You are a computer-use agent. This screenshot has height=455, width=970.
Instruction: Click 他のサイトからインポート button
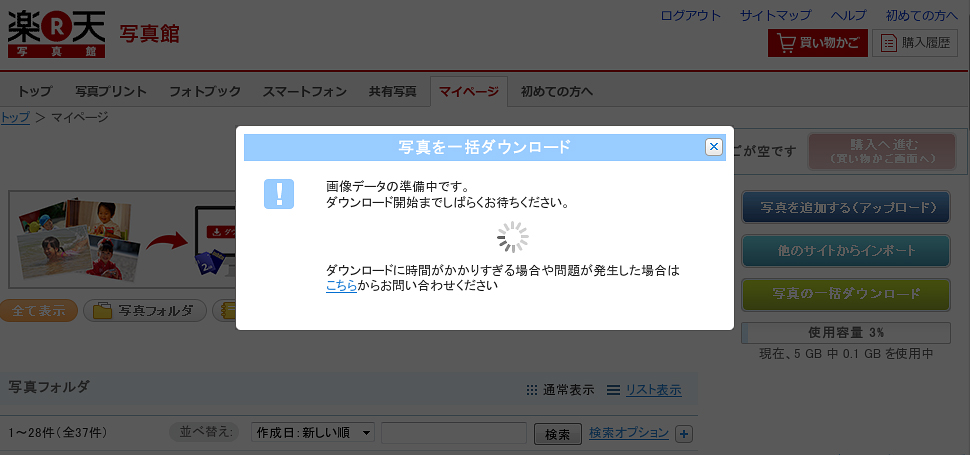pyautogui.click(x=846, y=251)
